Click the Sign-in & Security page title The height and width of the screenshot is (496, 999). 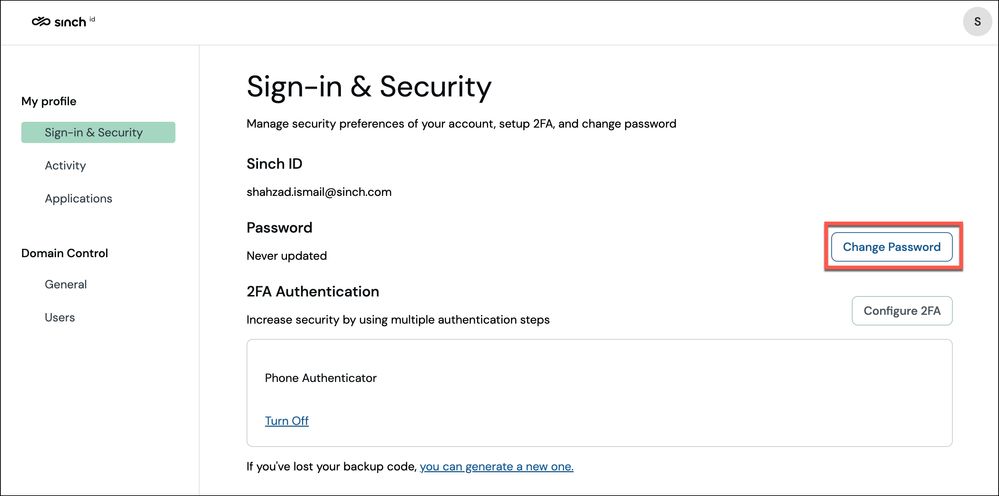click(x=369, y=87)
